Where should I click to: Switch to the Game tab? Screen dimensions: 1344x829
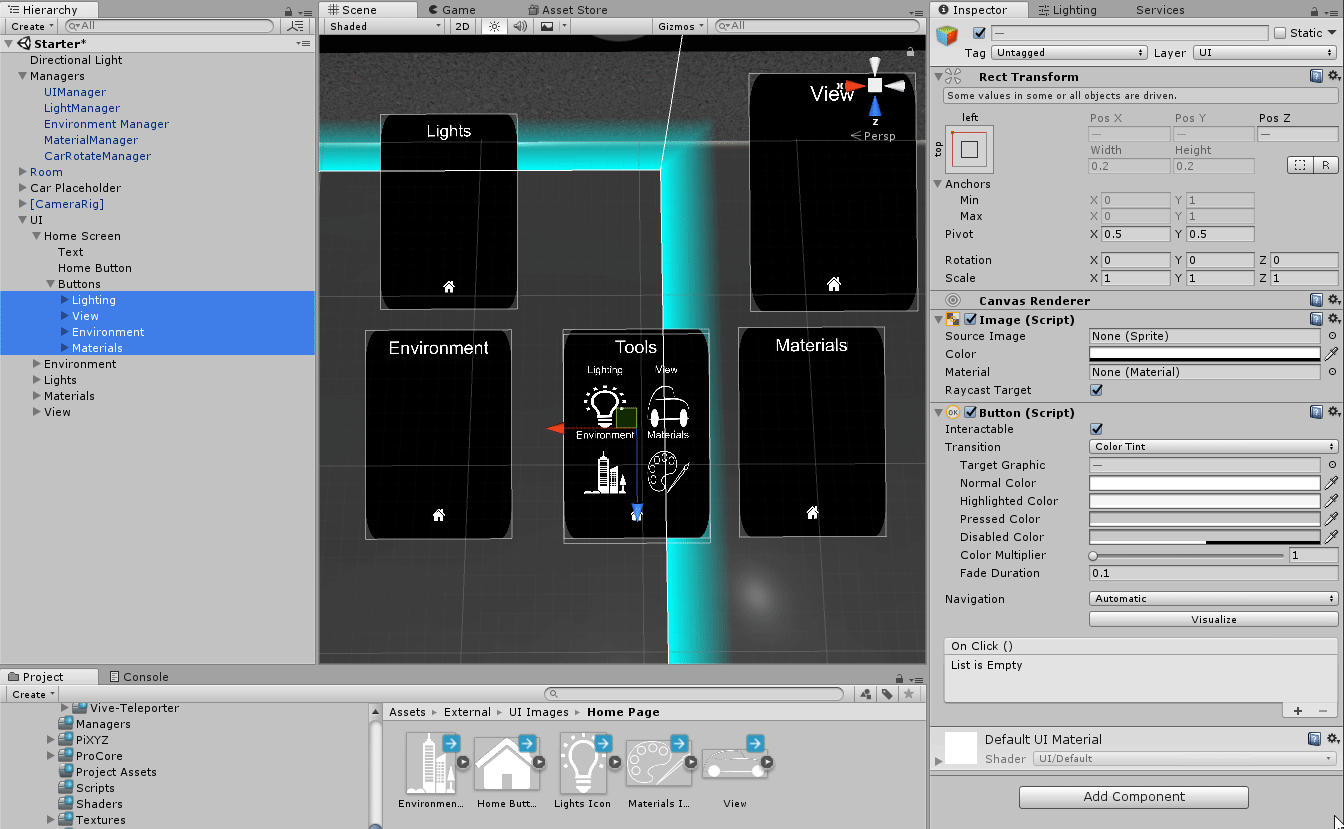459,9
